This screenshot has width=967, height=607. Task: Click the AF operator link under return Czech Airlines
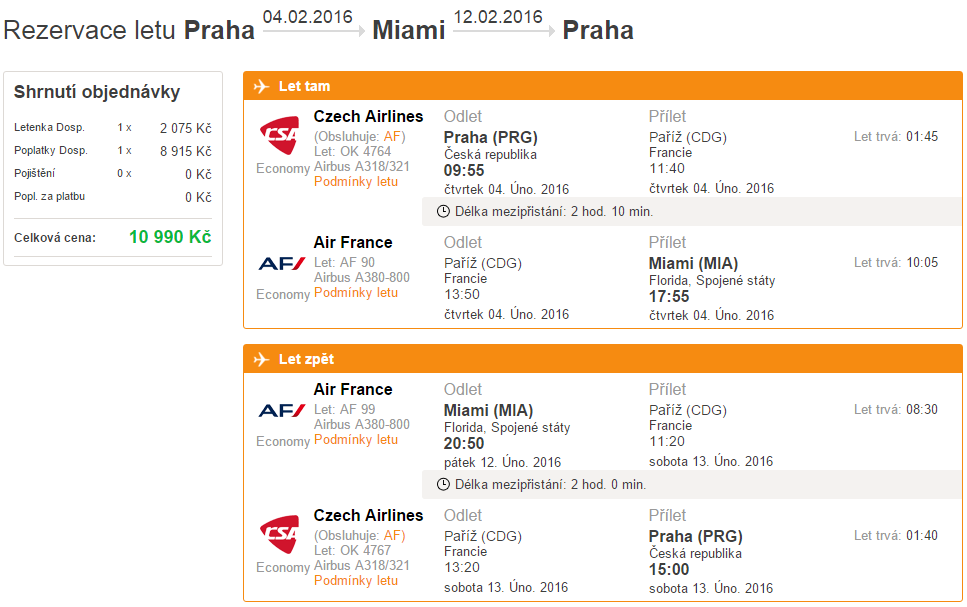[392, 535]
